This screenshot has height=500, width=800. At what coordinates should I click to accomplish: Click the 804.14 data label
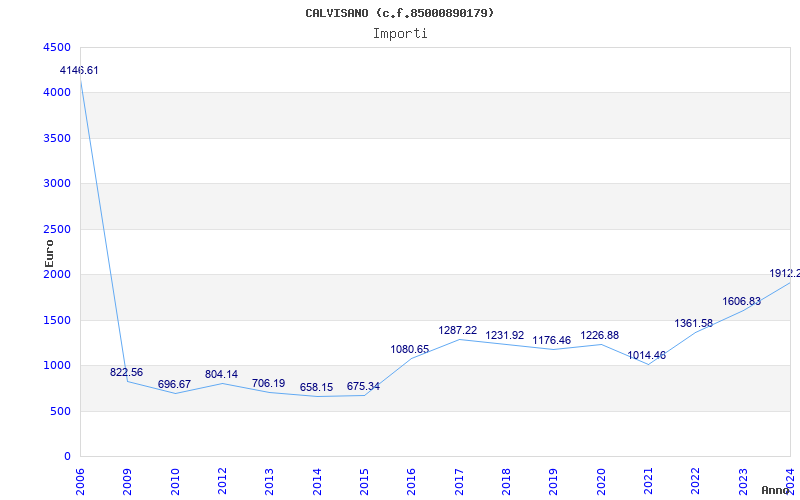pyautogui.click(x=221, y=374)
